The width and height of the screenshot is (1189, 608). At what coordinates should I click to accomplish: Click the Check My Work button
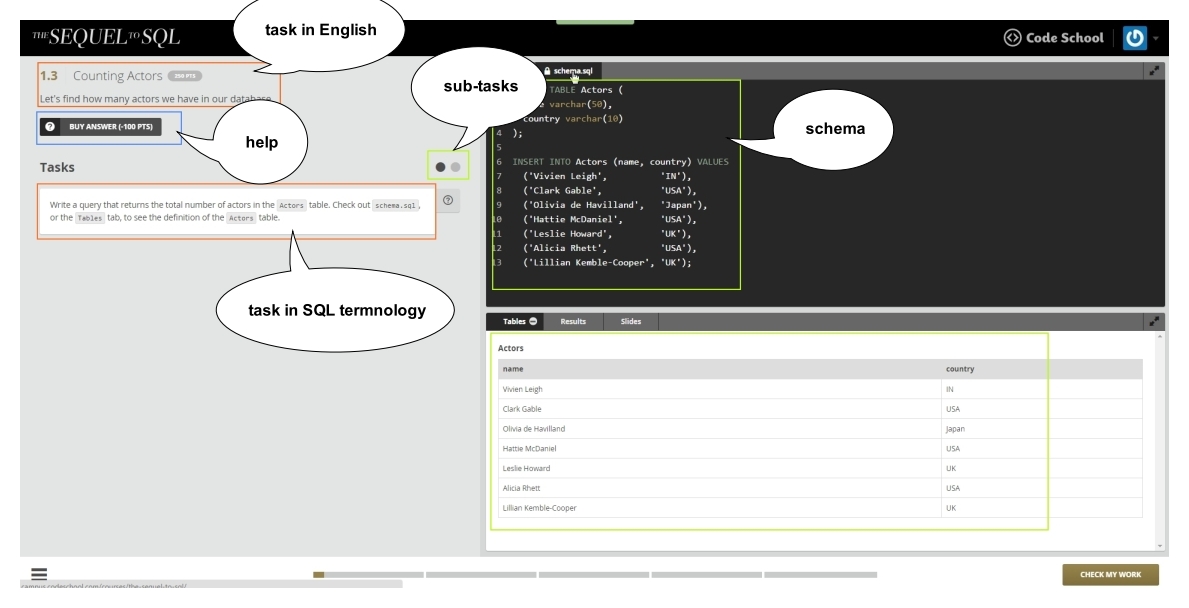(1110, 575)
